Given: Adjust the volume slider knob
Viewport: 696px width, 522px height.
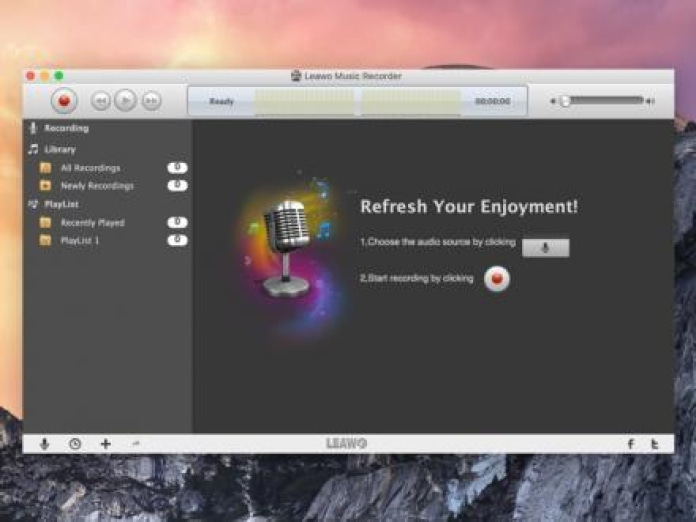Looking at the screenshot, I should coord(565,101).
